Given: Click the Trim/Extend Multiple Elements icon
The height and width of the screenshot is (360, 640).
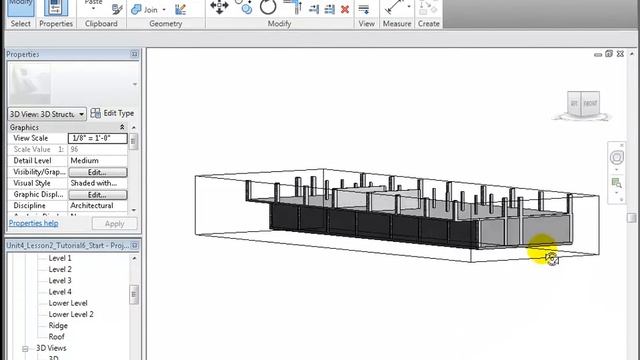Looking at the screenshot, I should pyautogui.click(x=329, y=9).
